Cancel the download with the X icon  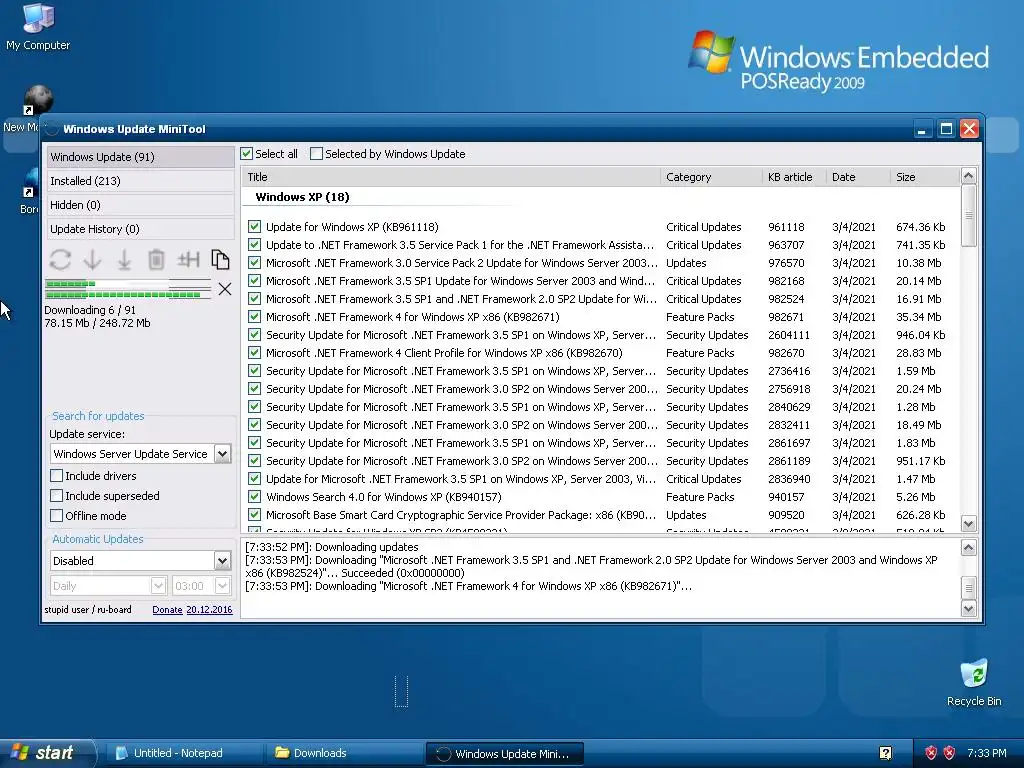(225, 289)
